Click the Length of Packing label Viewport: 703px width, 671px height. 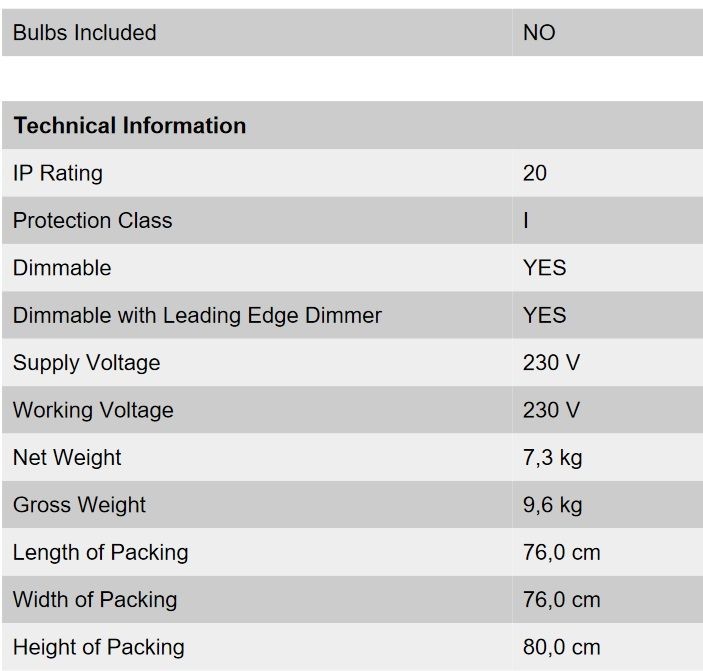100,552
